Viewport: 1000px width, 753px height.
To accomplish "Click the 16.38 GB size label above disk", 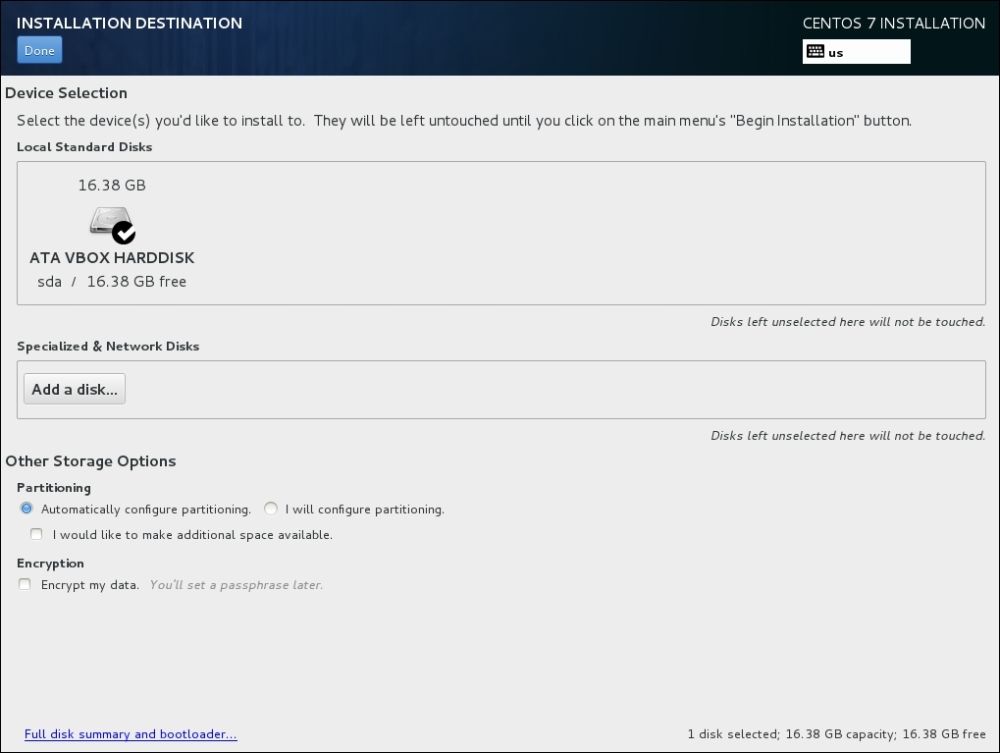I will pos(112,185).
